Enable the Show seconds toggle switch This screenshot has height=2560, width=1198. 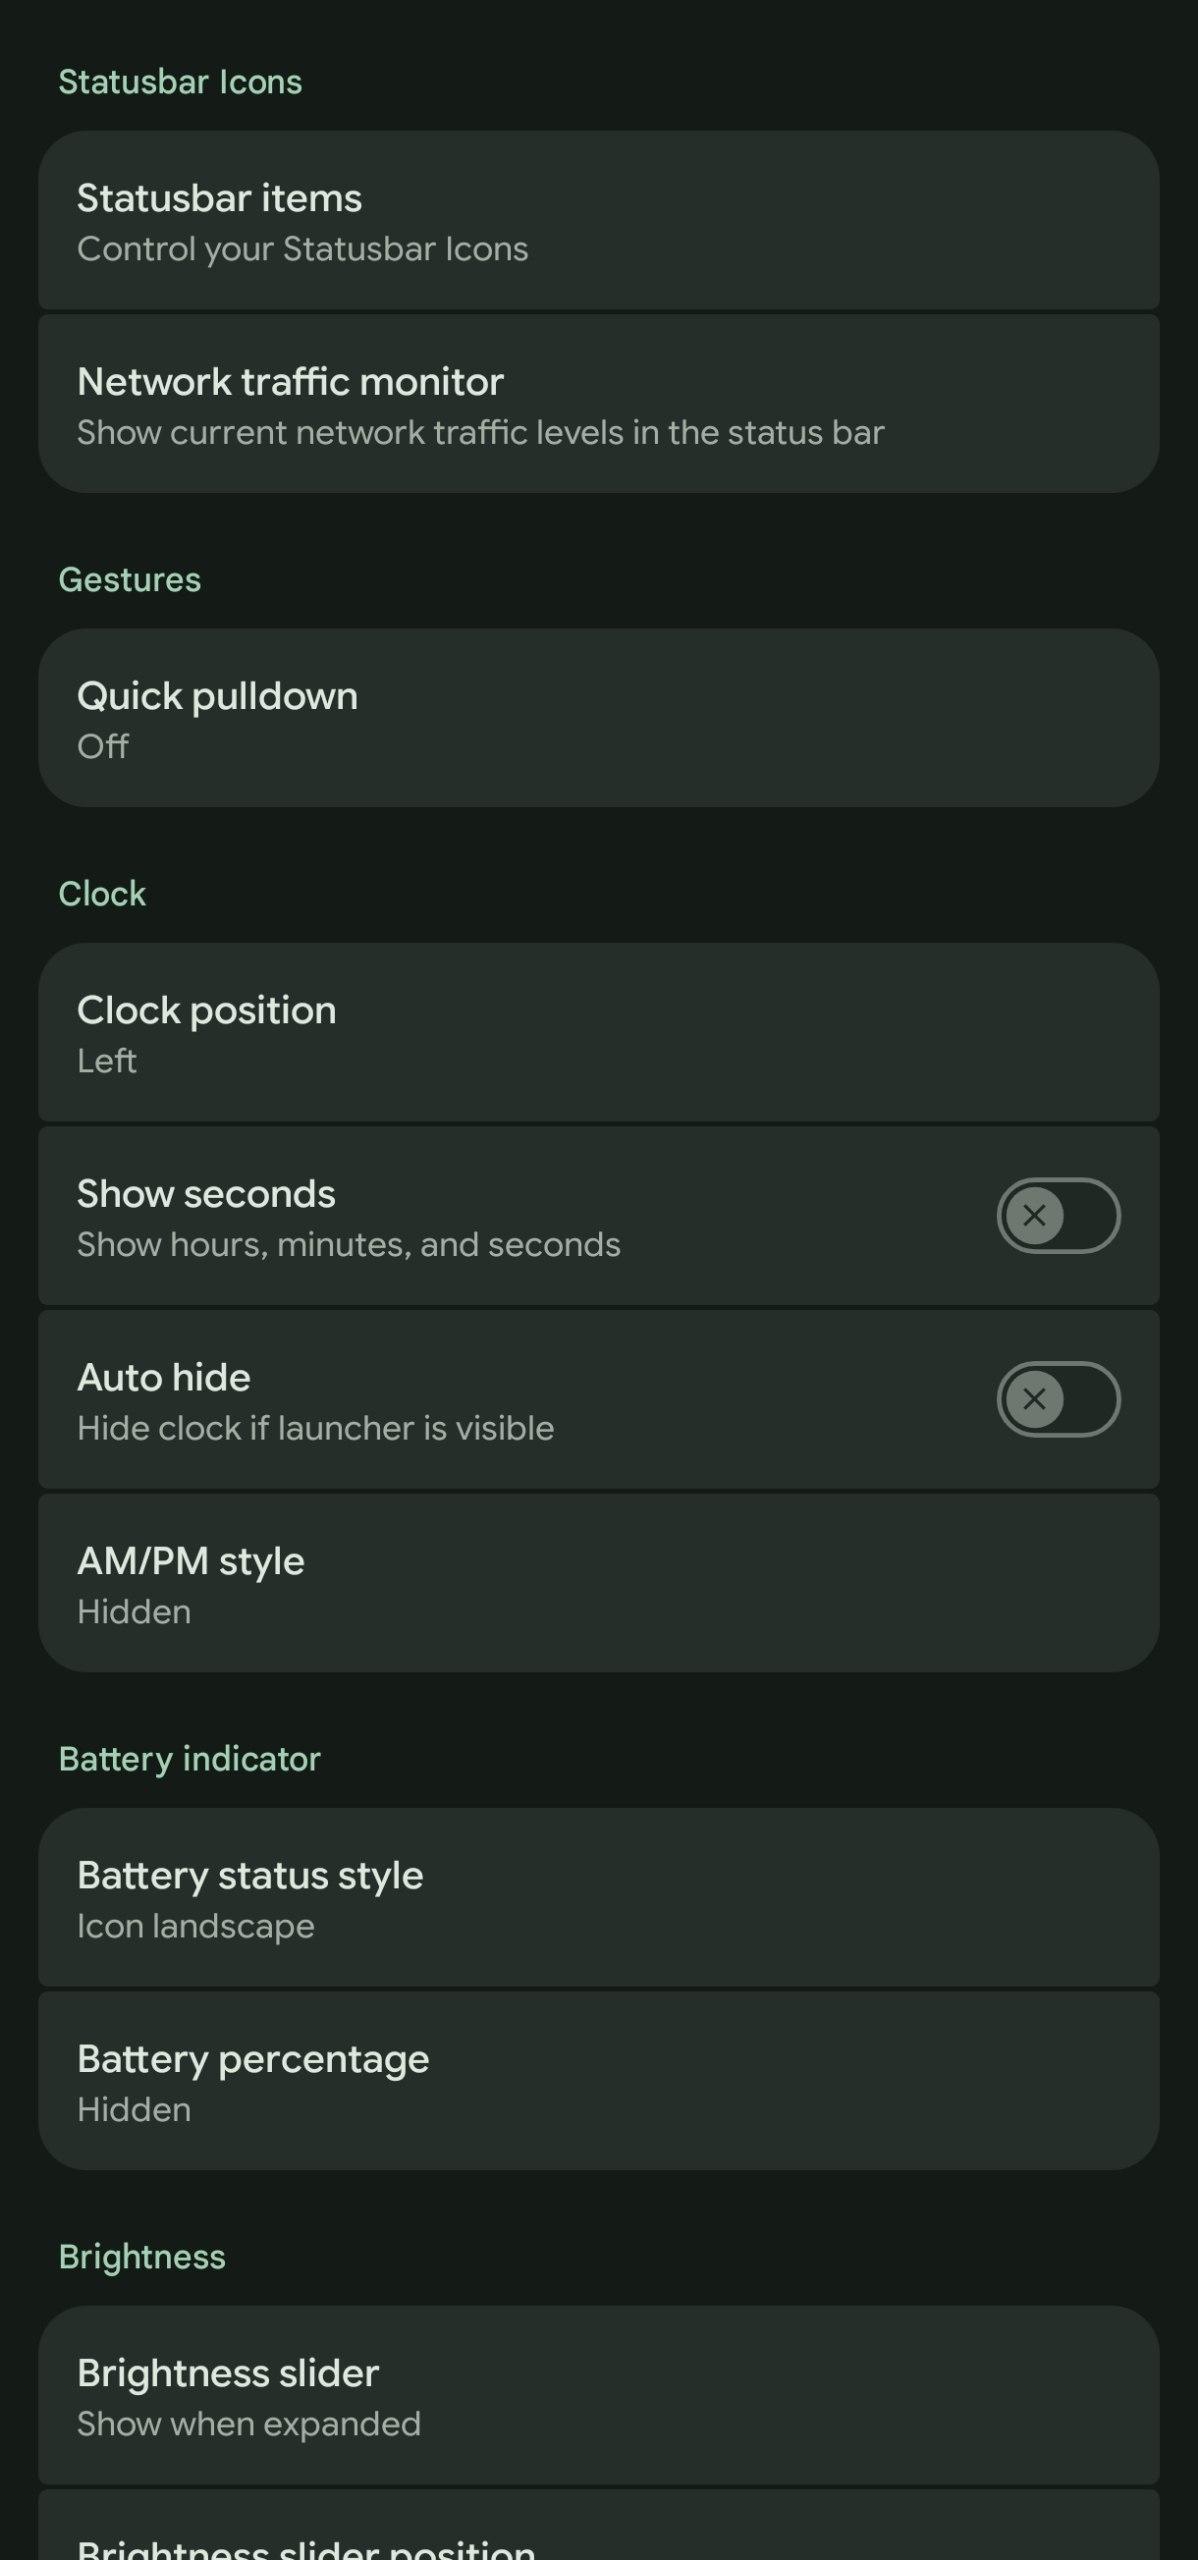coord(1058,1216)
